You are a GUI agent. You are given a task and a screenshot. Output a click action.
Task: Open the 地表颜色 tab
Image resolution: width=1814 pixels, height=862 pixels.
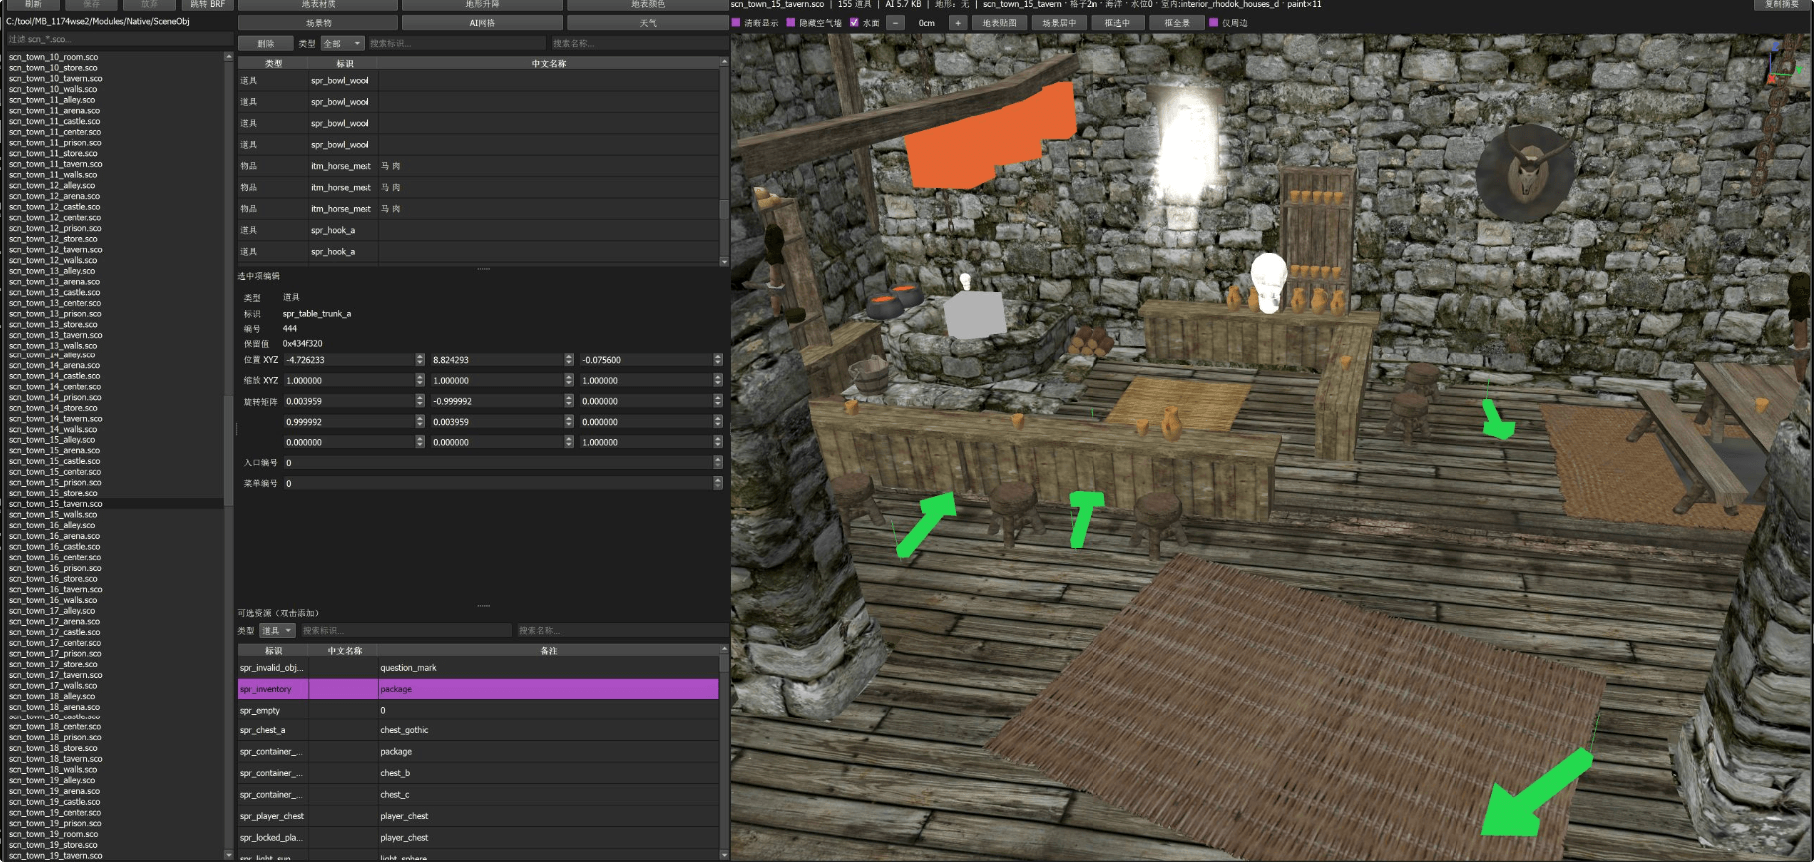coord(648,5)
